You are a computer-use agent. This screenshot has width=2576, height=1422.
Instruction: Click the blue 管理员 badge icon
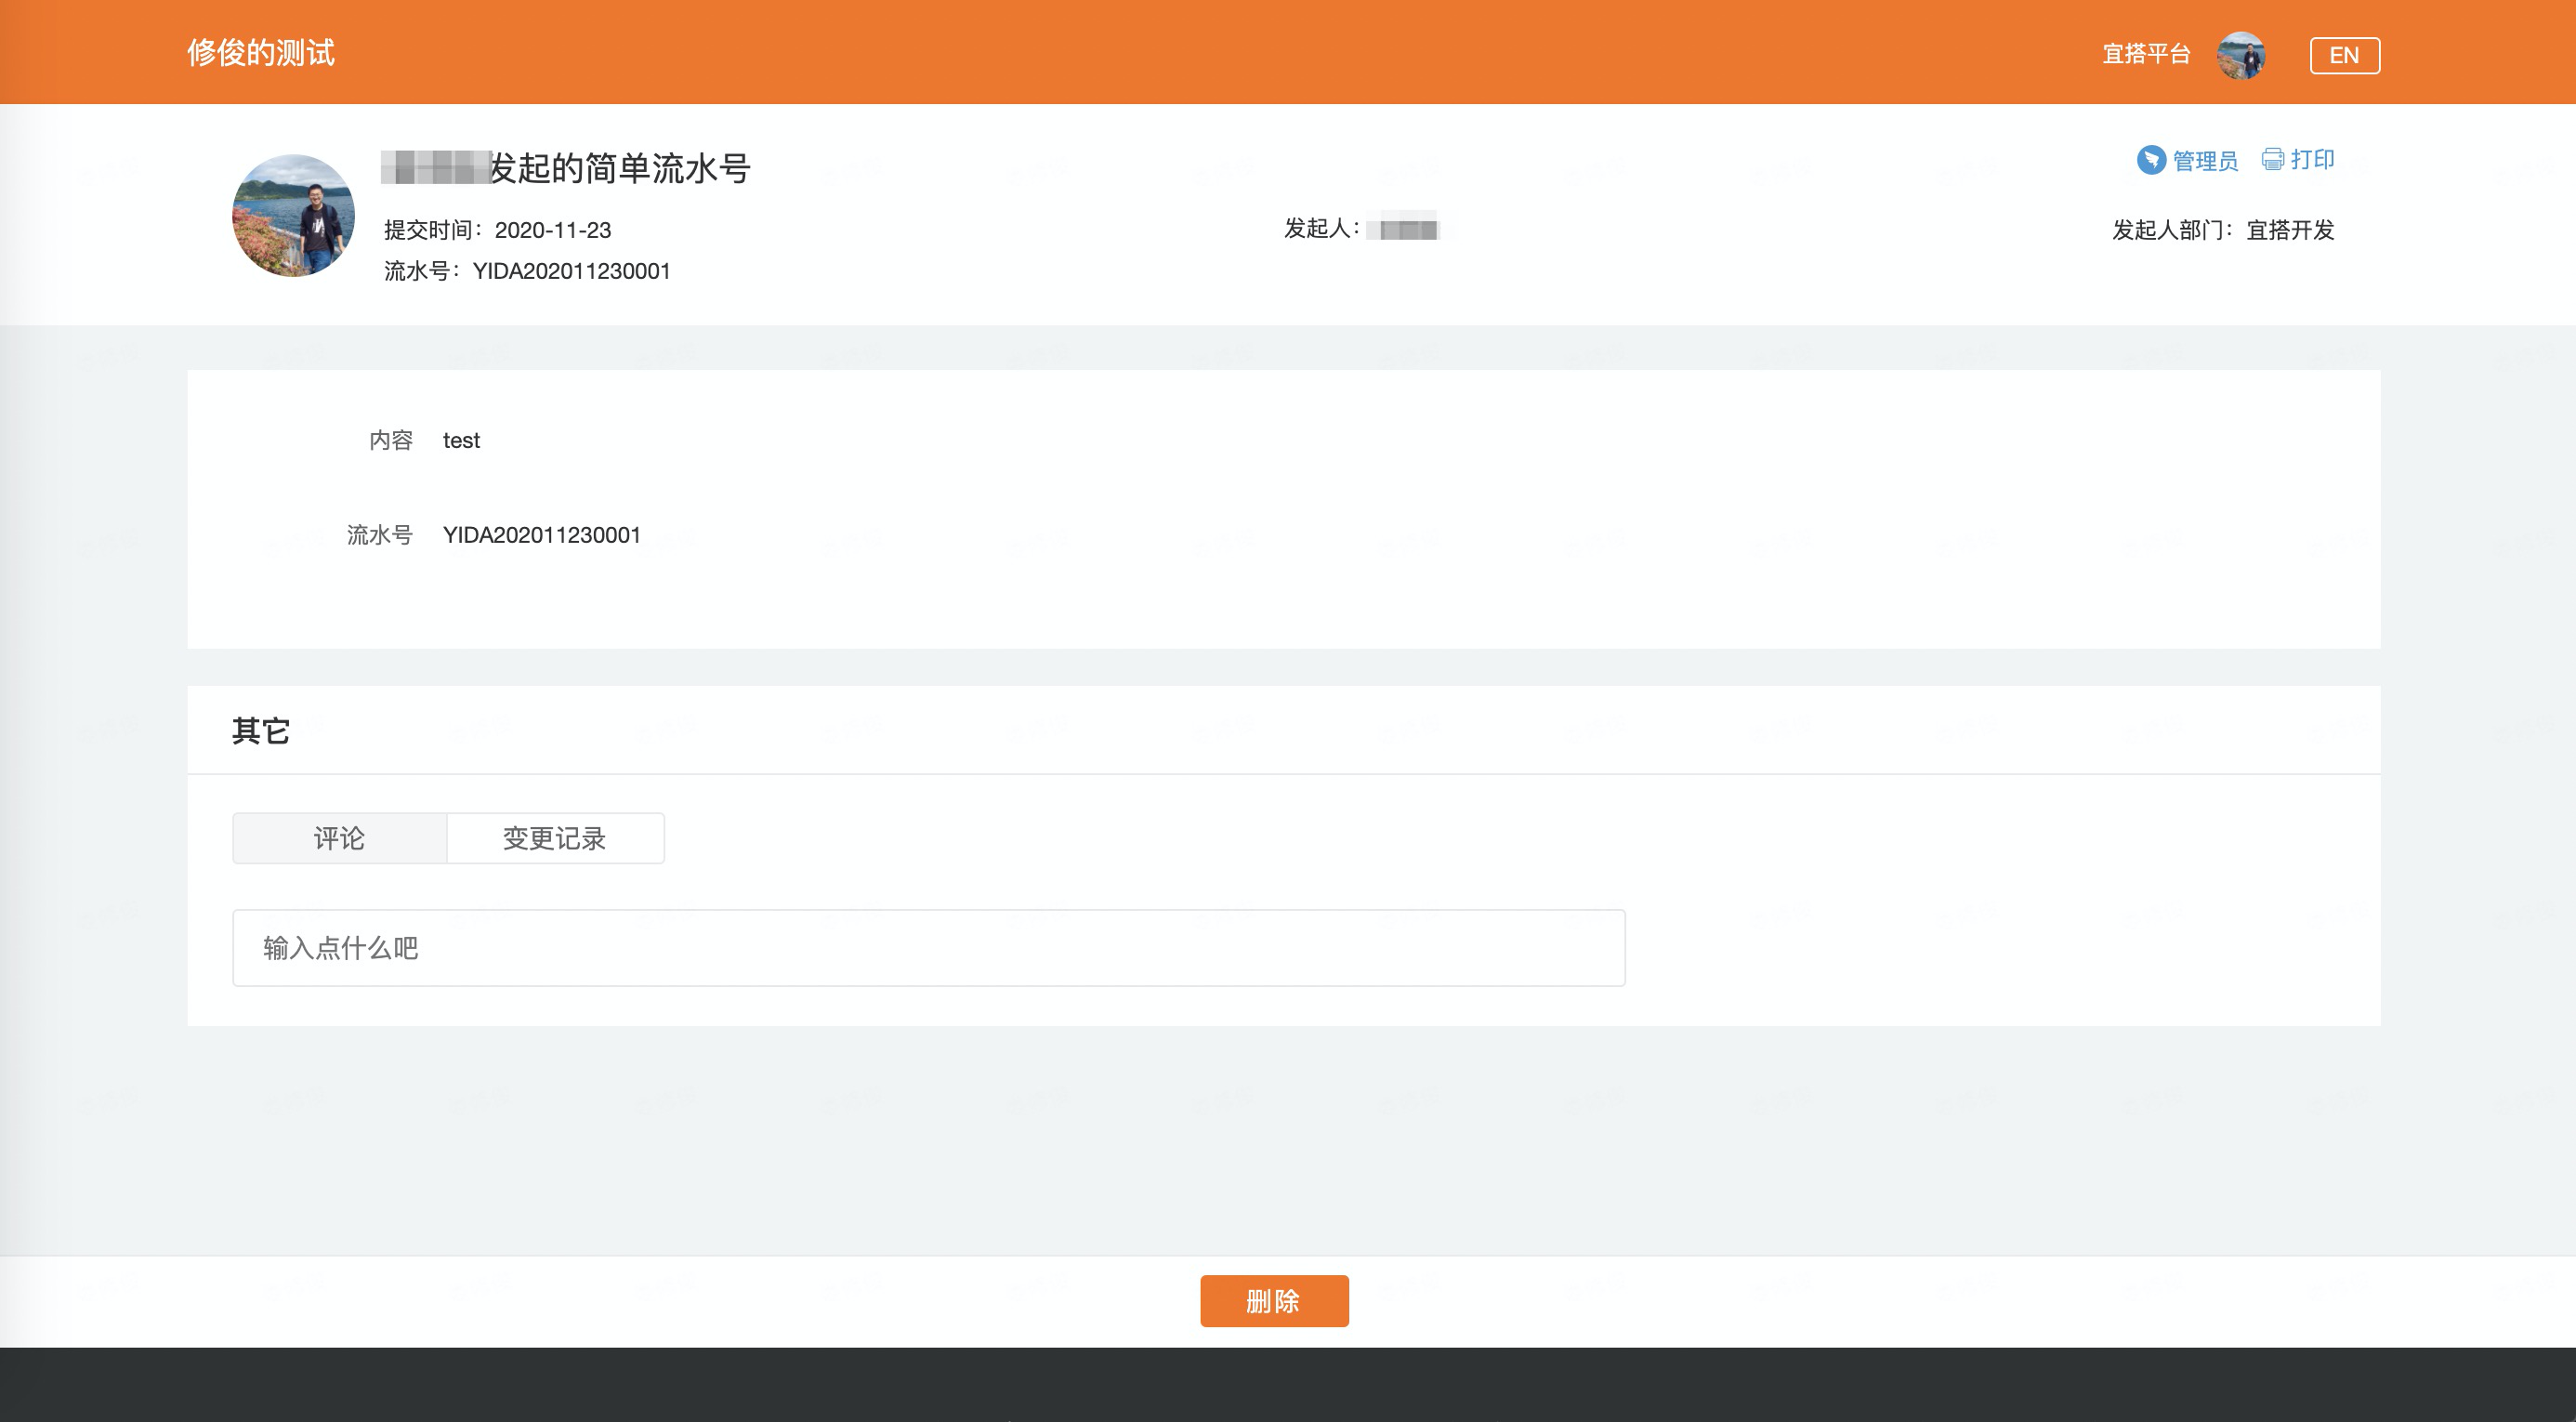click(x=2150, y=160)
